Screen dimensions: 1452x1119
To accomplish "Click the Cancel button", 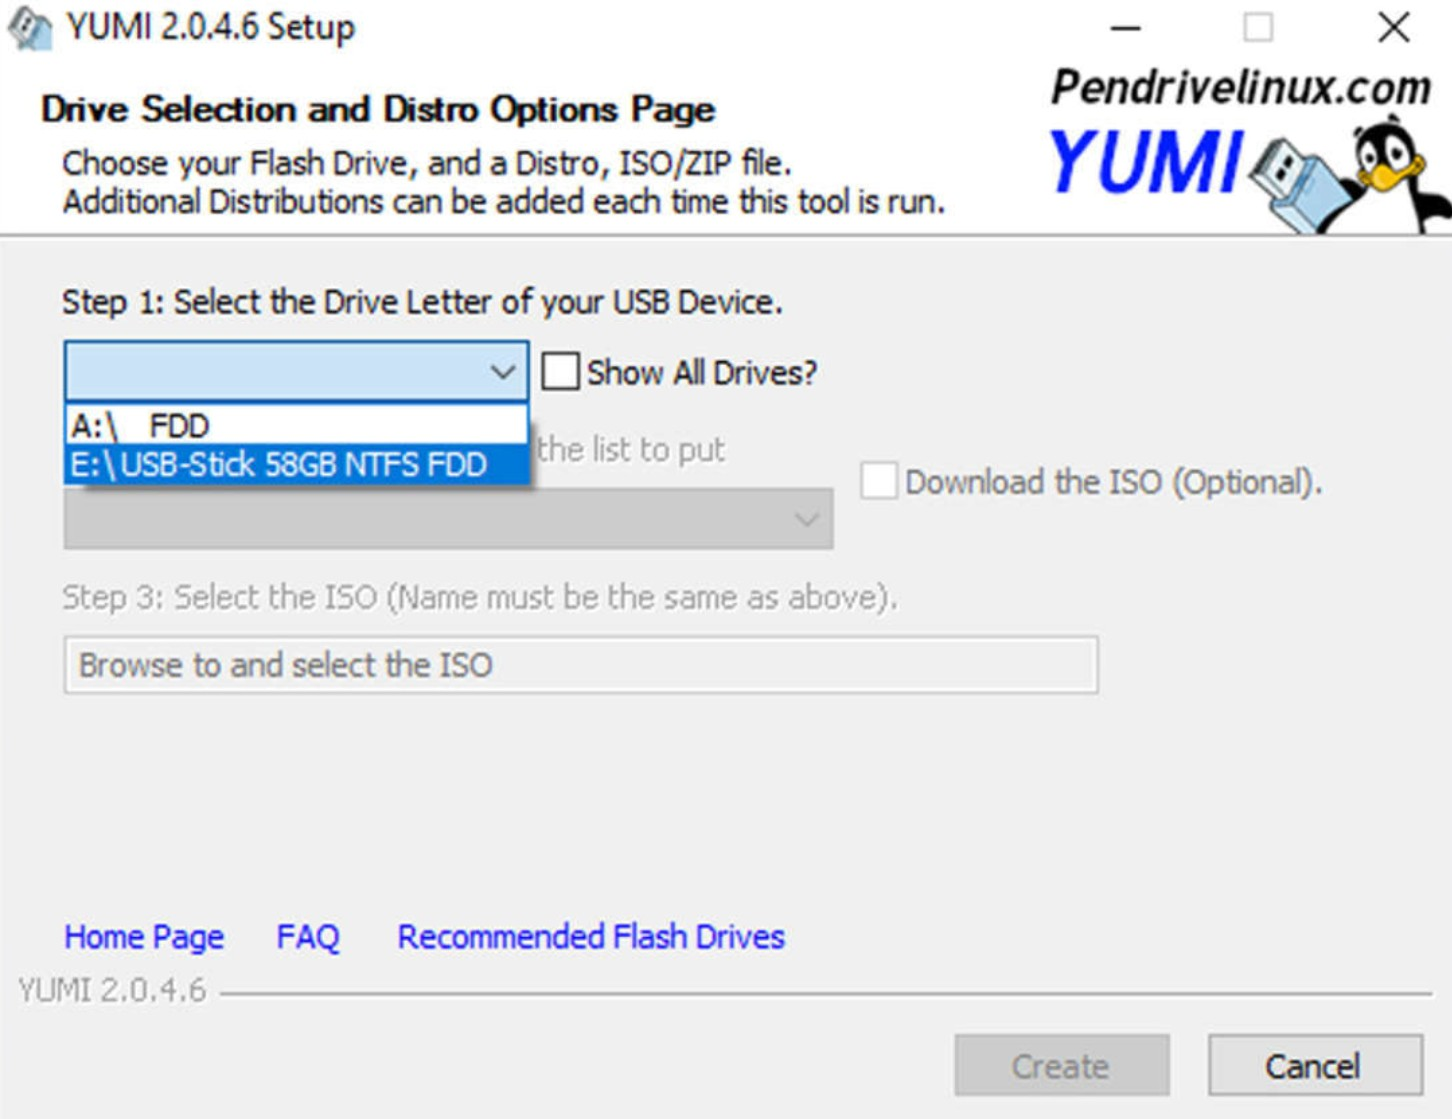I will coord(1315,1066).
